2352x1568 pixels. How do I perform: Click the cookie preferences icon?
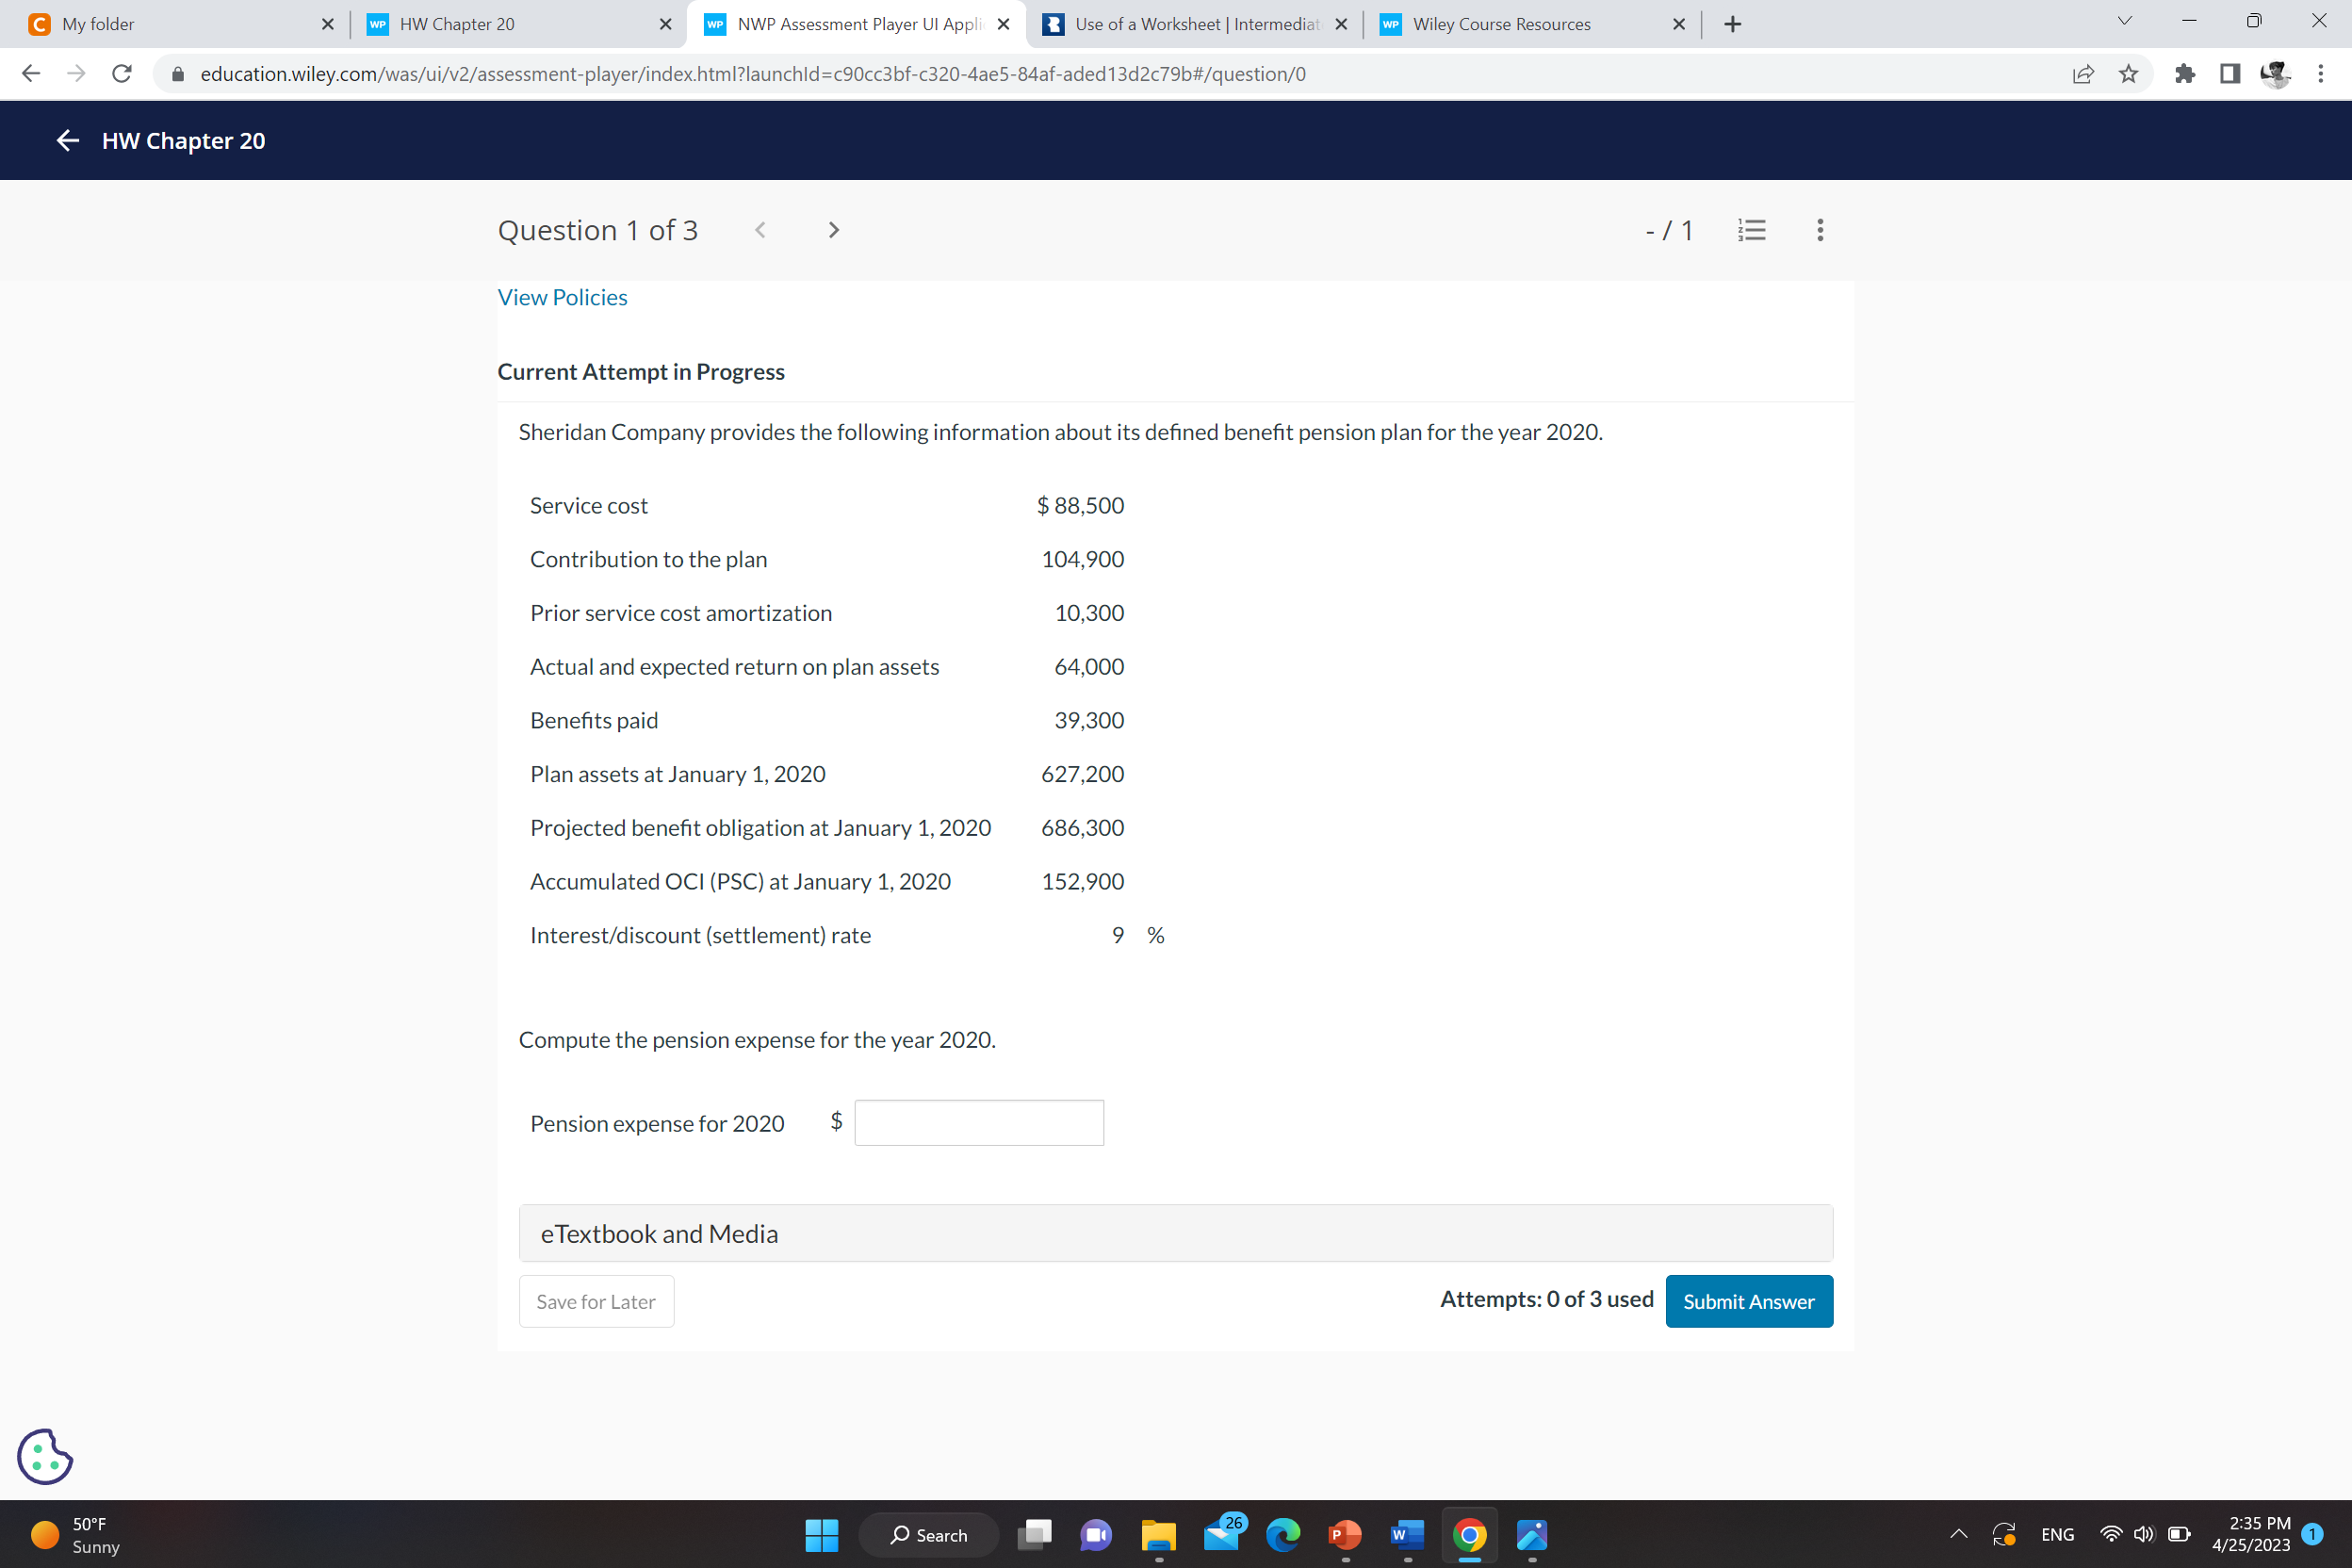pos(45,1456)
